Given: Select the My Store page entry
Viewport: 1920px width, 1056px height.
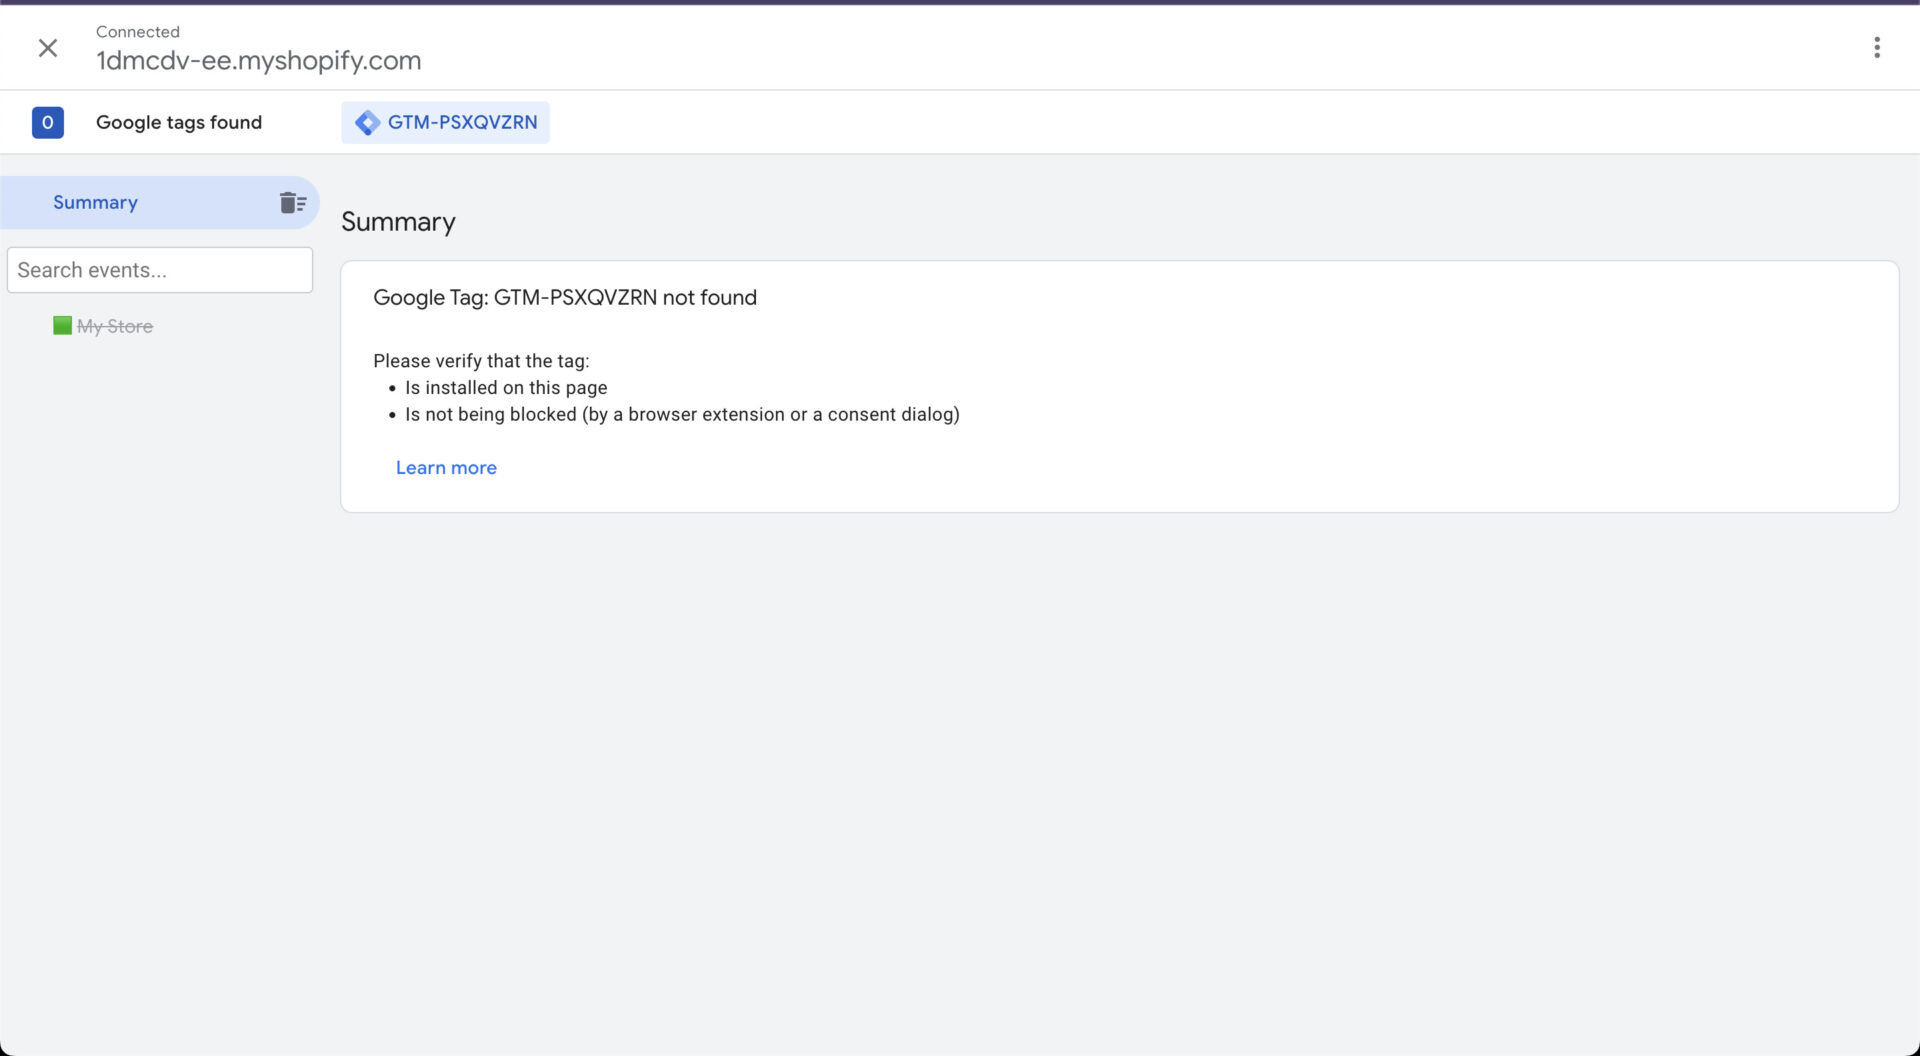Looking at the screenshot, I should (115, 326).
